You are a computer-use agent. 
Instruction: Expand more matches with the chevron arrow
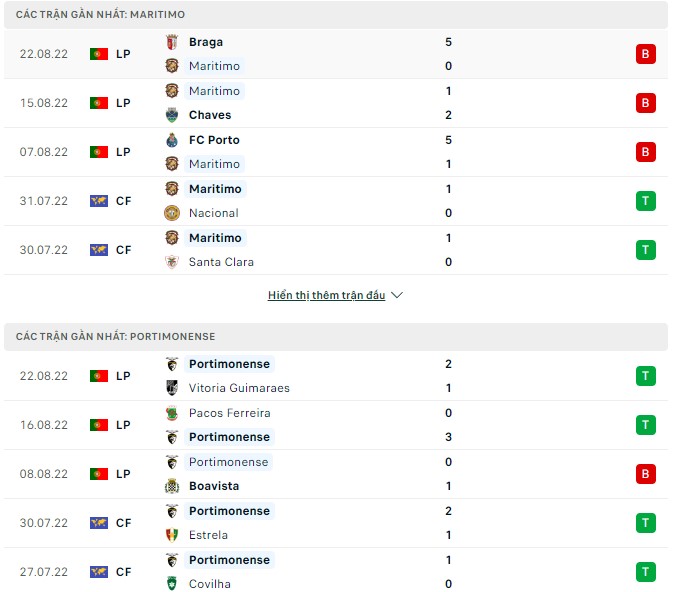397,296
